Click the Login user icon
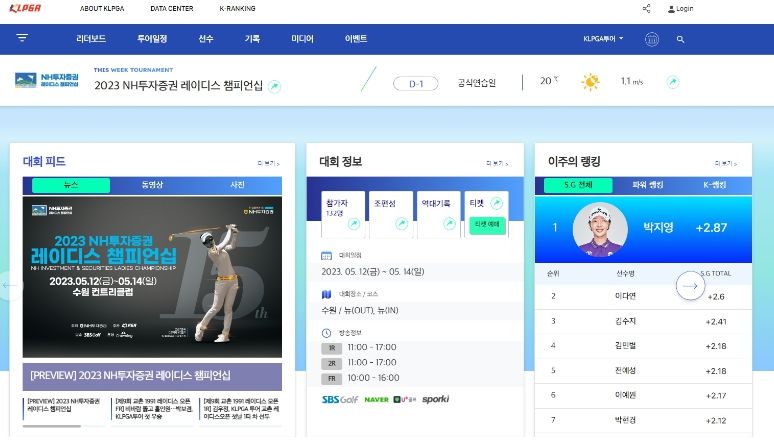The height and width of the screenshot is (442, 774). coord(672,9)
